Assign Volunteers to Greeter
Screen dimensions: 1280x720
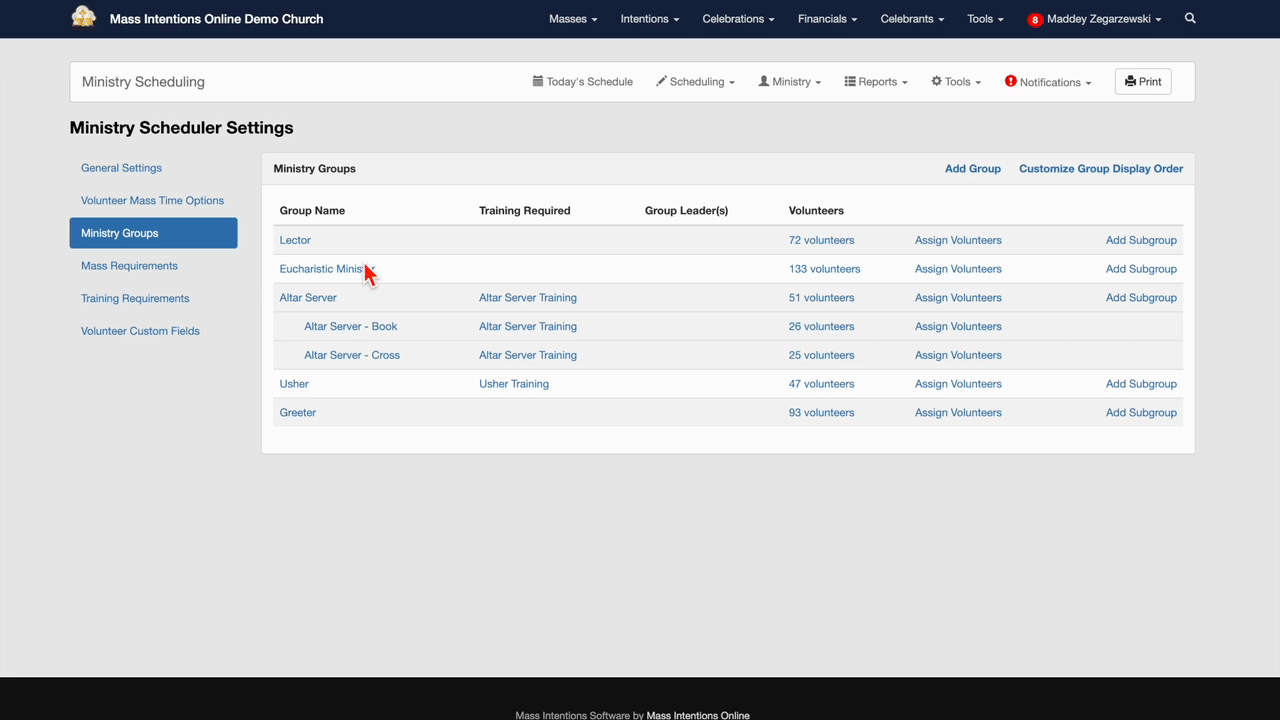tap(958, 413)
